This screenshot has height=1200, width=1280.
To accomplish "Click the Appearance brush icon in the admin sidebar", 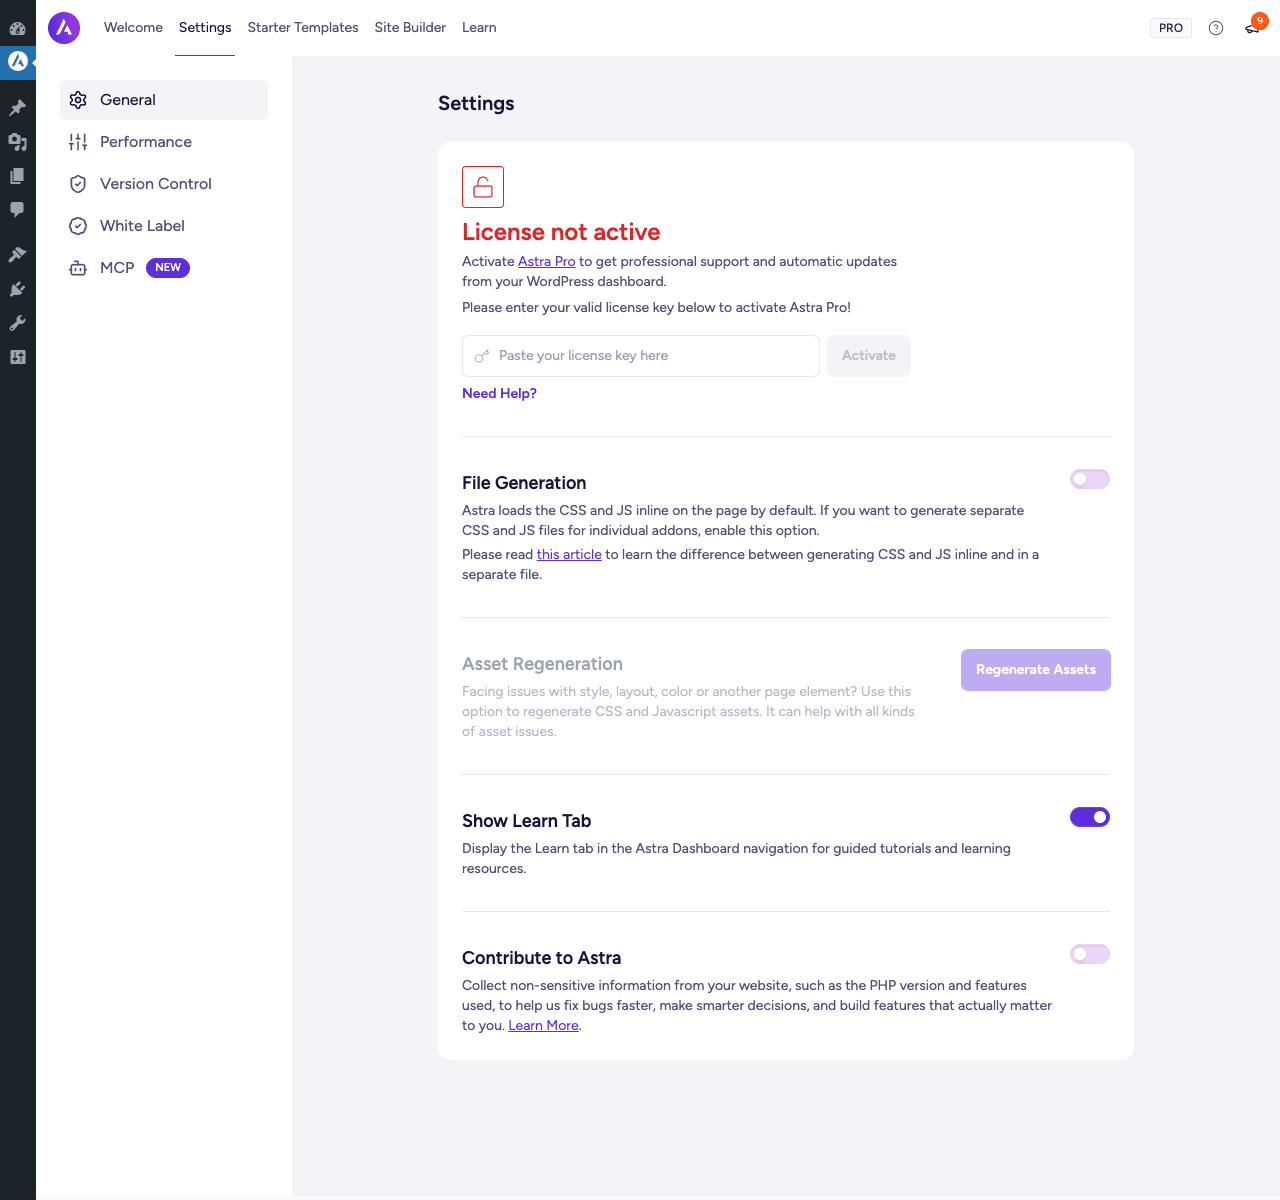I will [17, 255].
